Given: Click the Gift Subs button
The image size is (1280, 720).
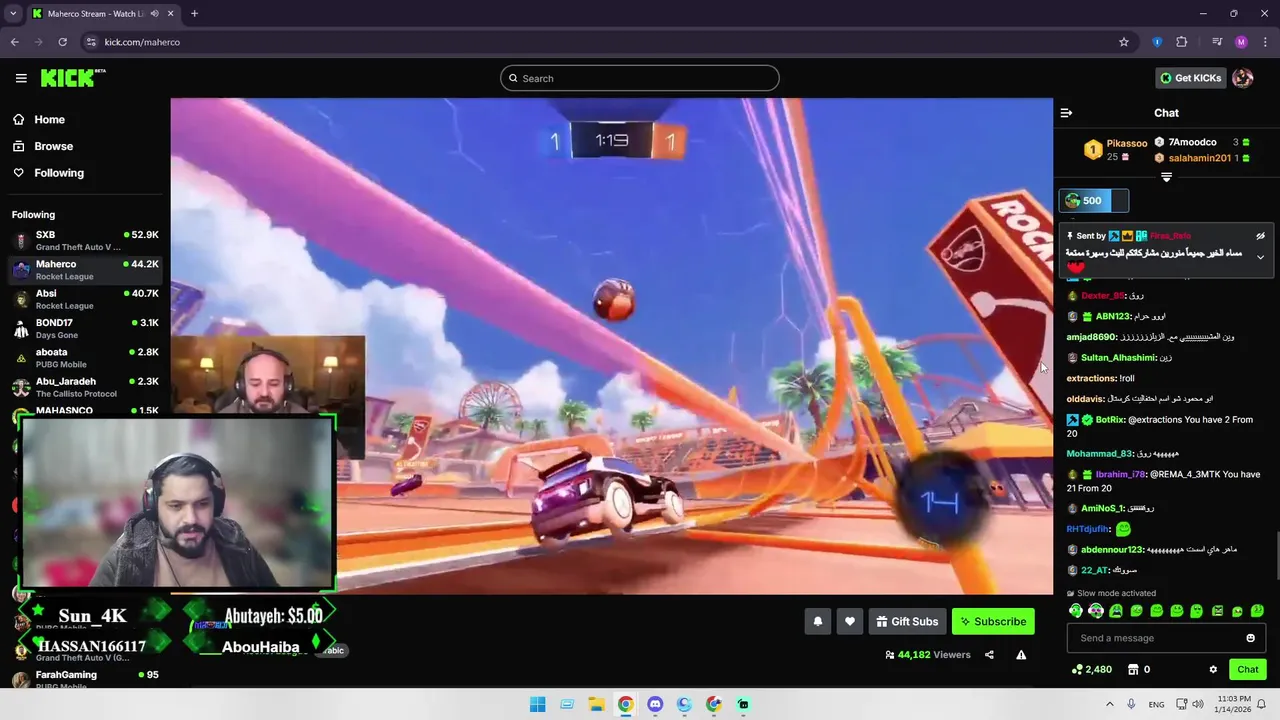Looking at the screenshot, I should point(907,621).
